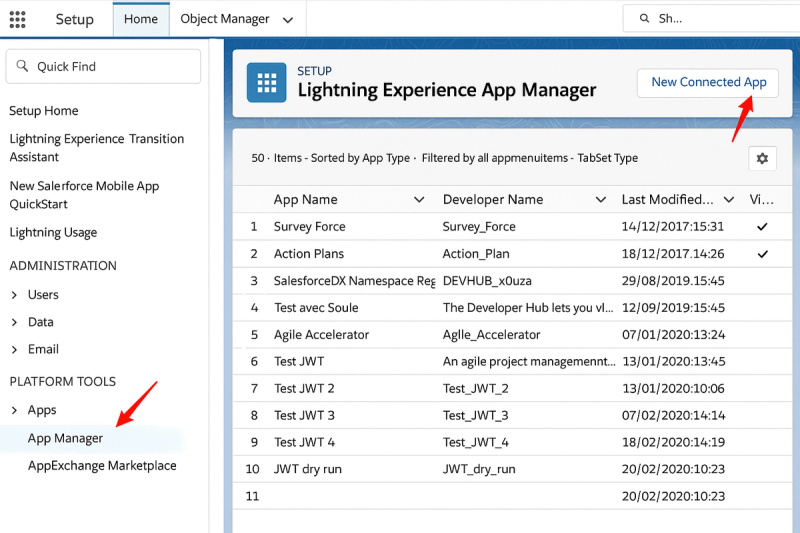Switch to the Home tab
Screen dimensions: 800x533
pyautogui.click(x=141, y=19)
